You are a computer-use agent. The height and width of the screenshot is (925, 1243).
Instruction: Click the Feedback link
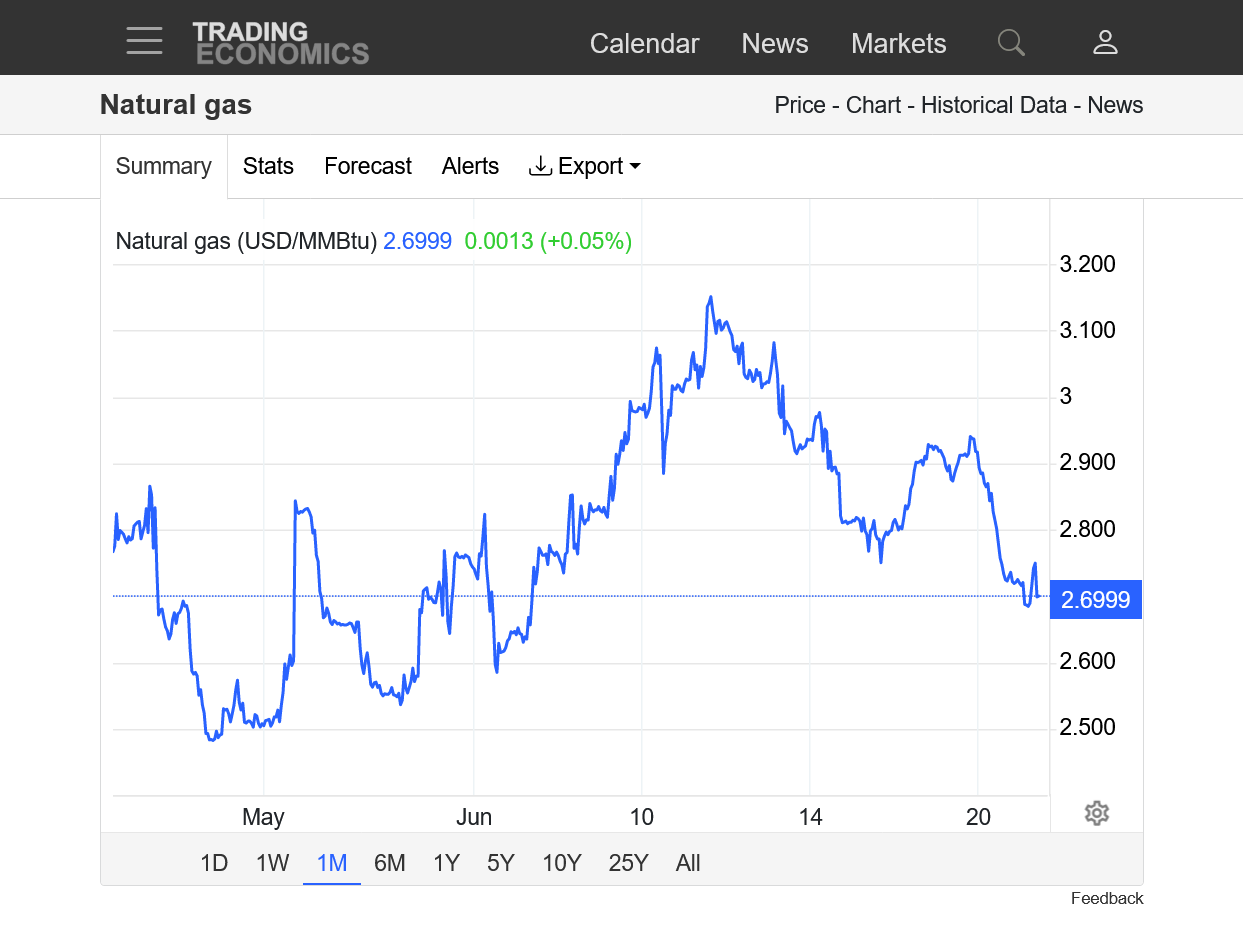tap(1107, 898)
